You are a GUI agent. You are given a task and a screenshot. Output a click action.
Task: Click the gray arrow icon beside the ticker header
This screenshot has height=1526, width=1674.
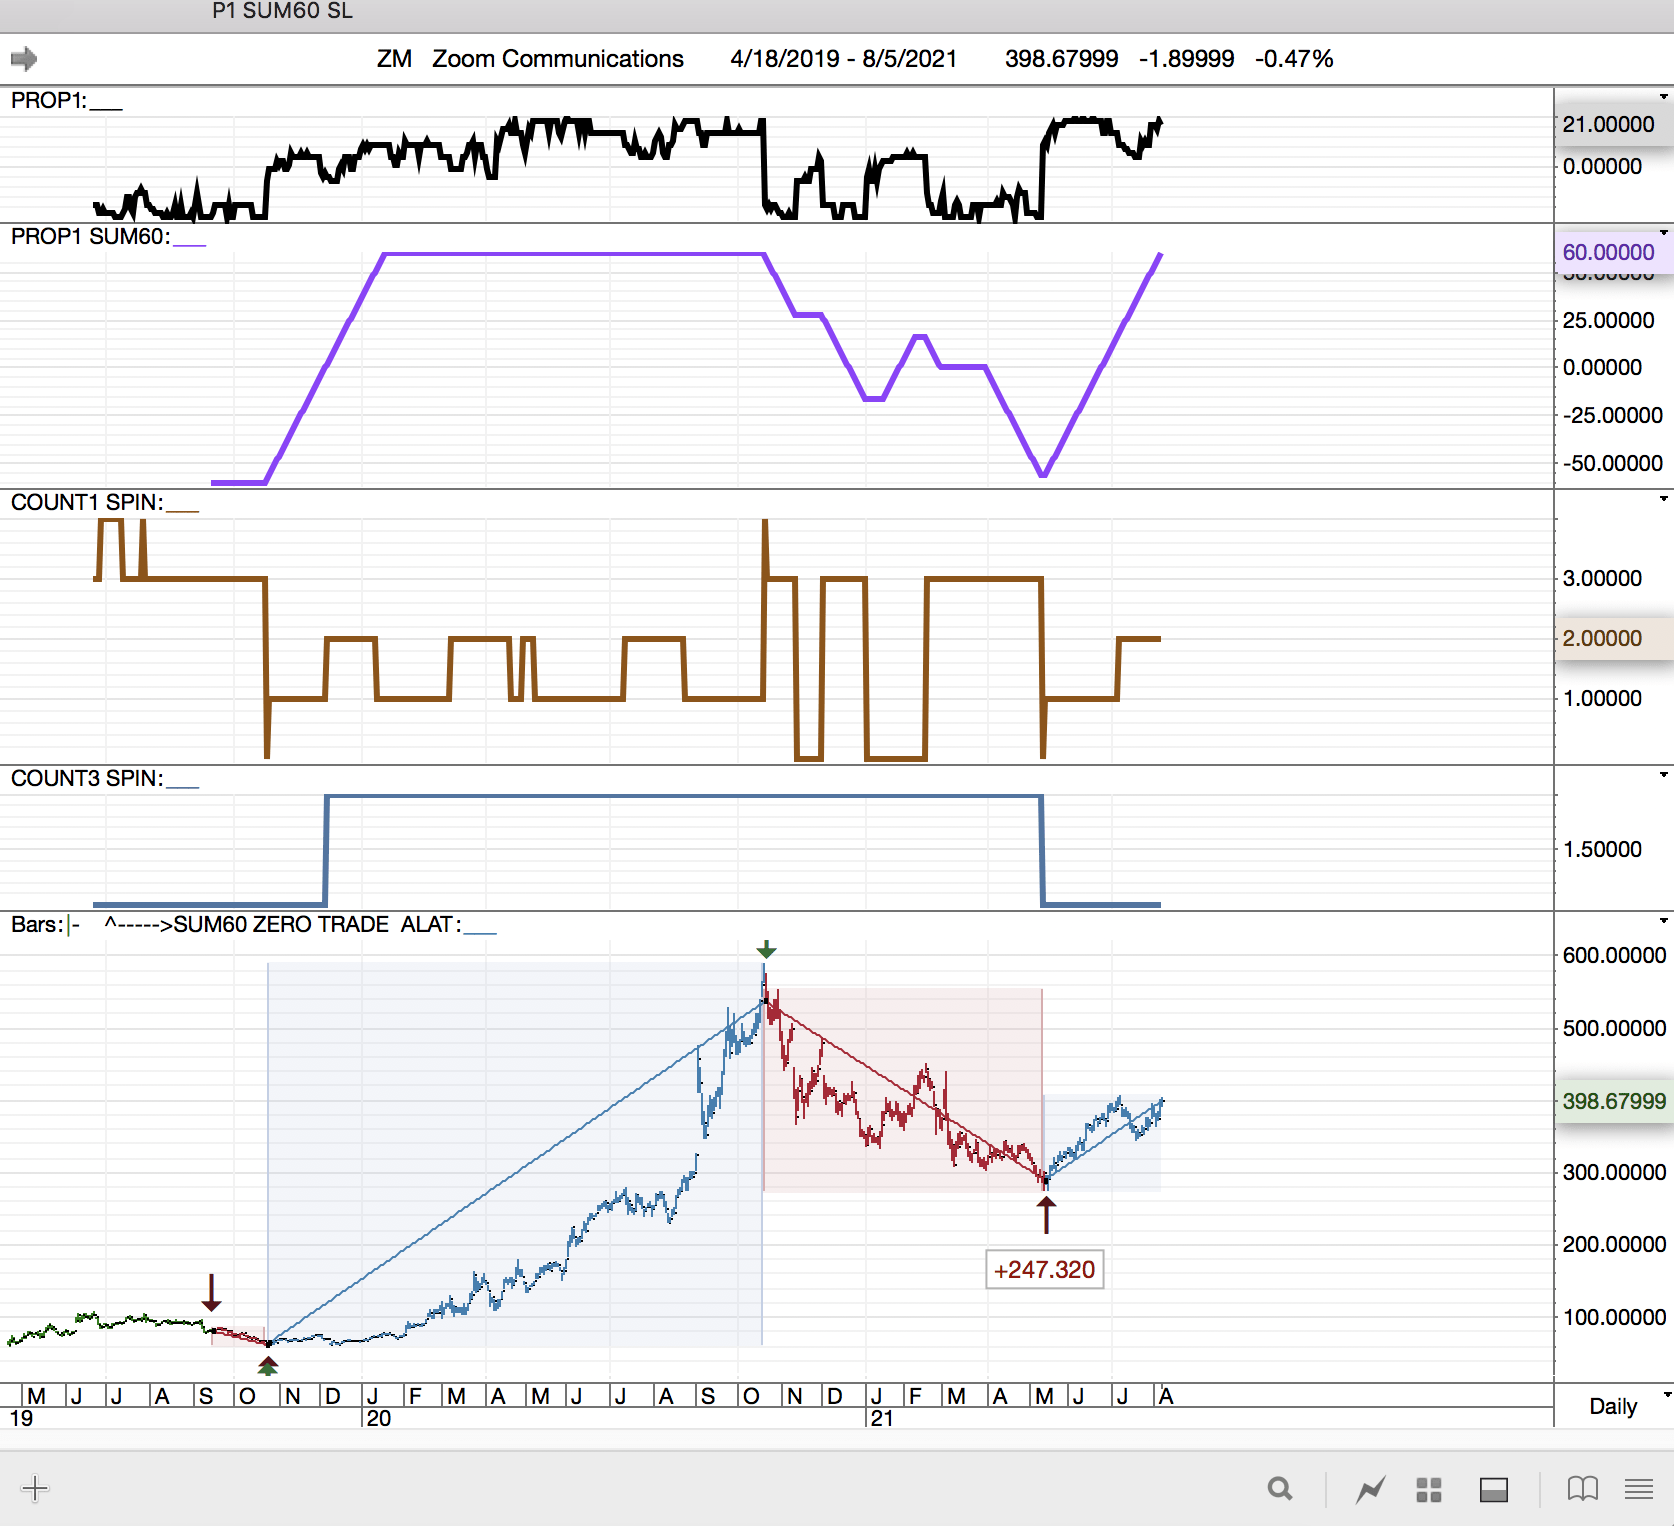point(24,59)
